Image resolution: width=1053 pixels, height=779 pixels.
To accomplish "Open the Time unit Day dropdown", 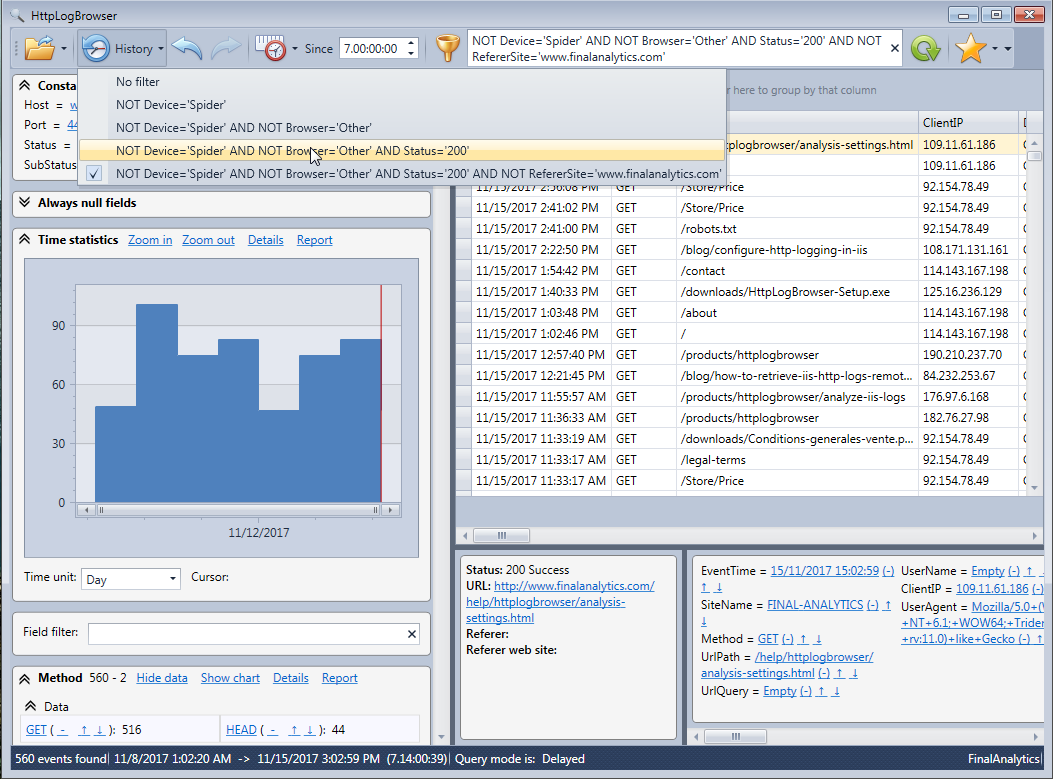I will click(131, 579).
